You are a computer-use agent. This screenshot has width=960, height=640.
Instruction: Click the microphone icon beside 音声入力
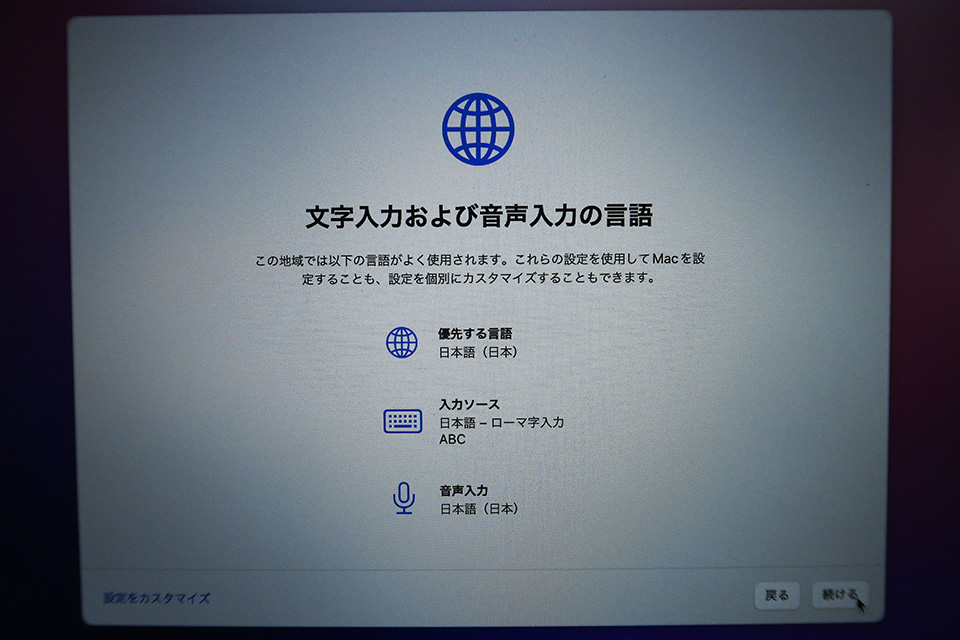coord(403,498)
